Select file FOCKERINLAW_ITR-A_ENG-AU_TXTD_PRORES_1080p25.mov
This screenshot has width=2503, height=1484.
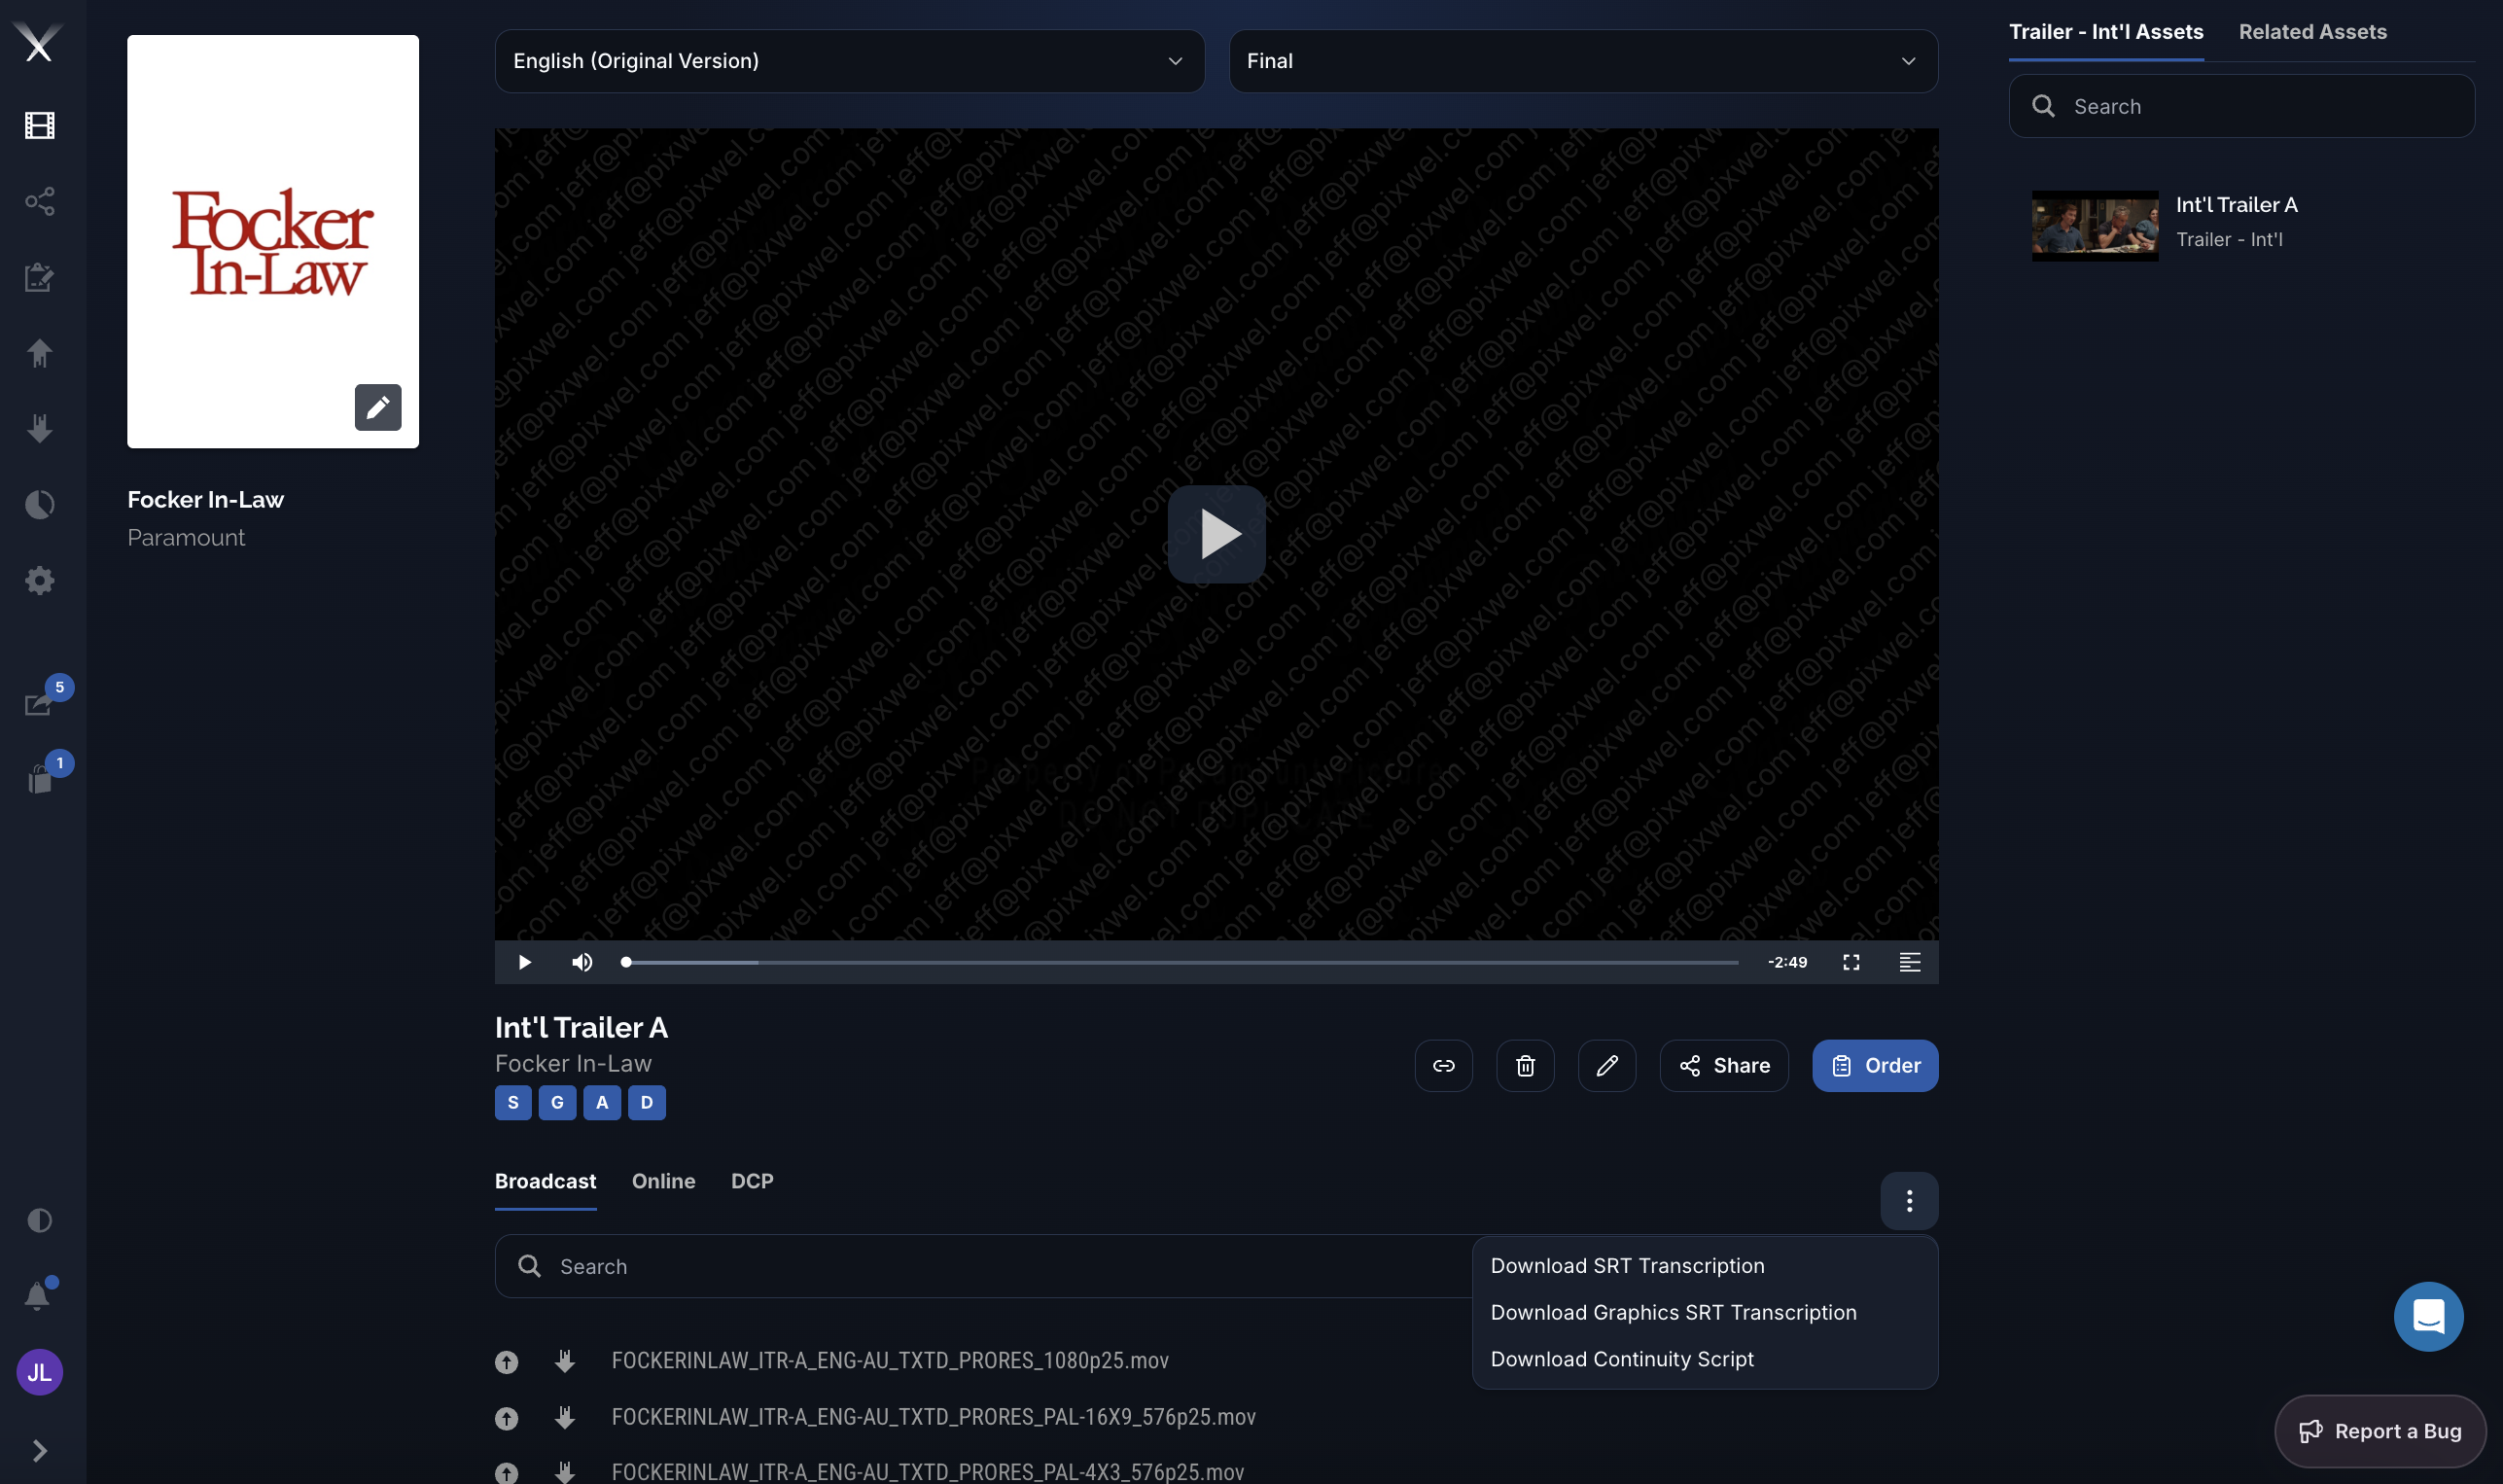tap(890, 1361)
